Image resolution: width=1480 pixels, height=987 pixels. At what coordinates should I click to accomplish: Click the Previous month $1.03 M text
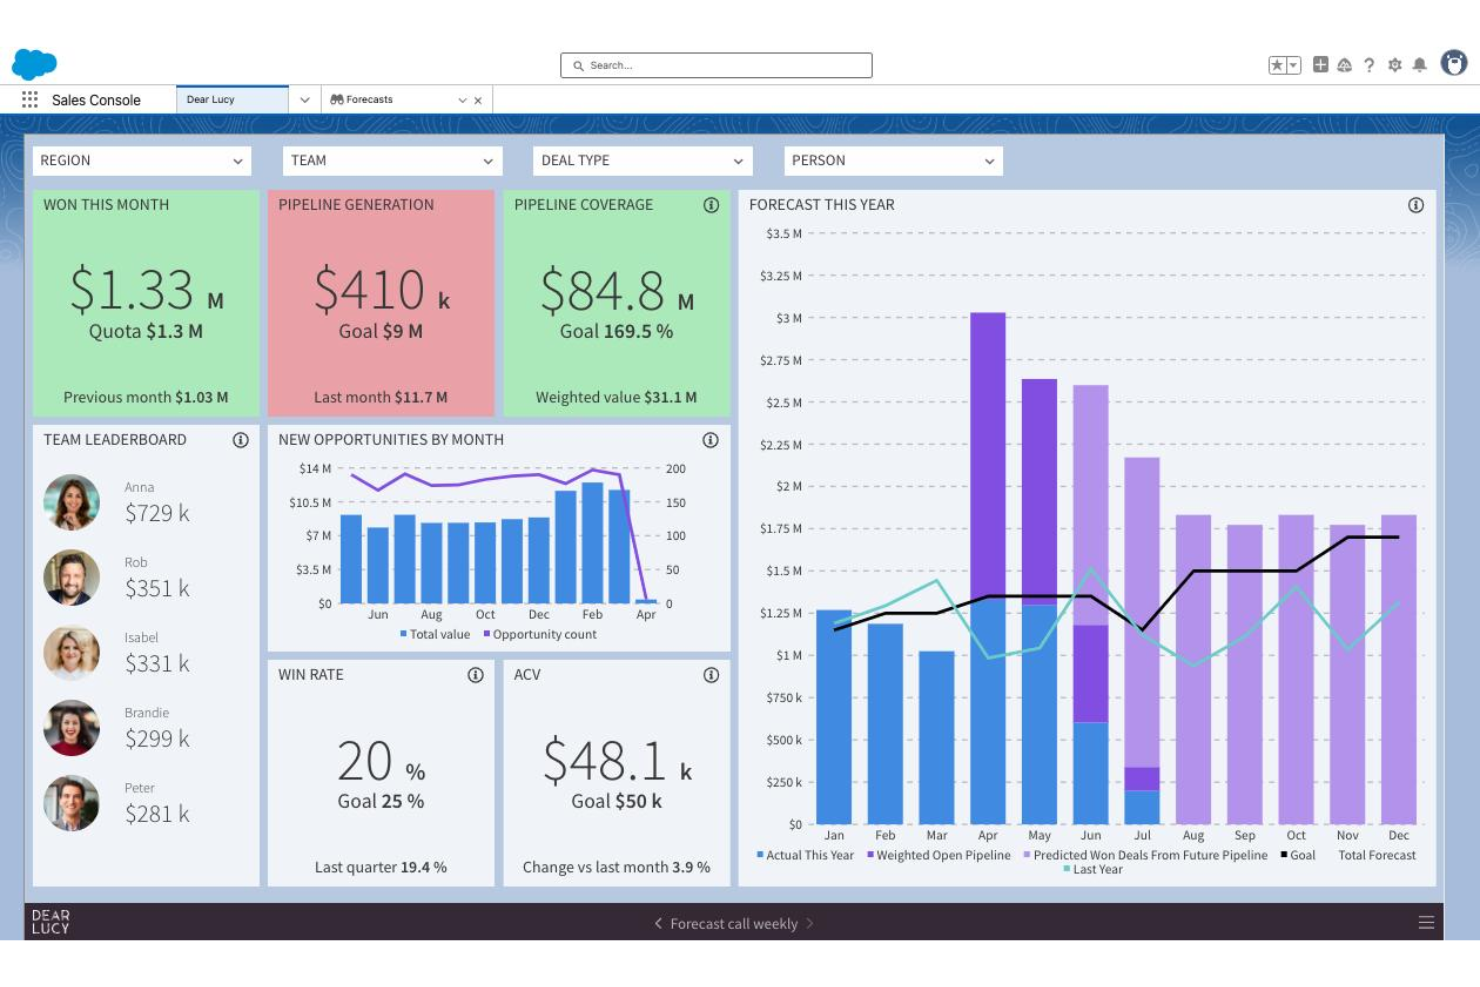pos(146,397)
